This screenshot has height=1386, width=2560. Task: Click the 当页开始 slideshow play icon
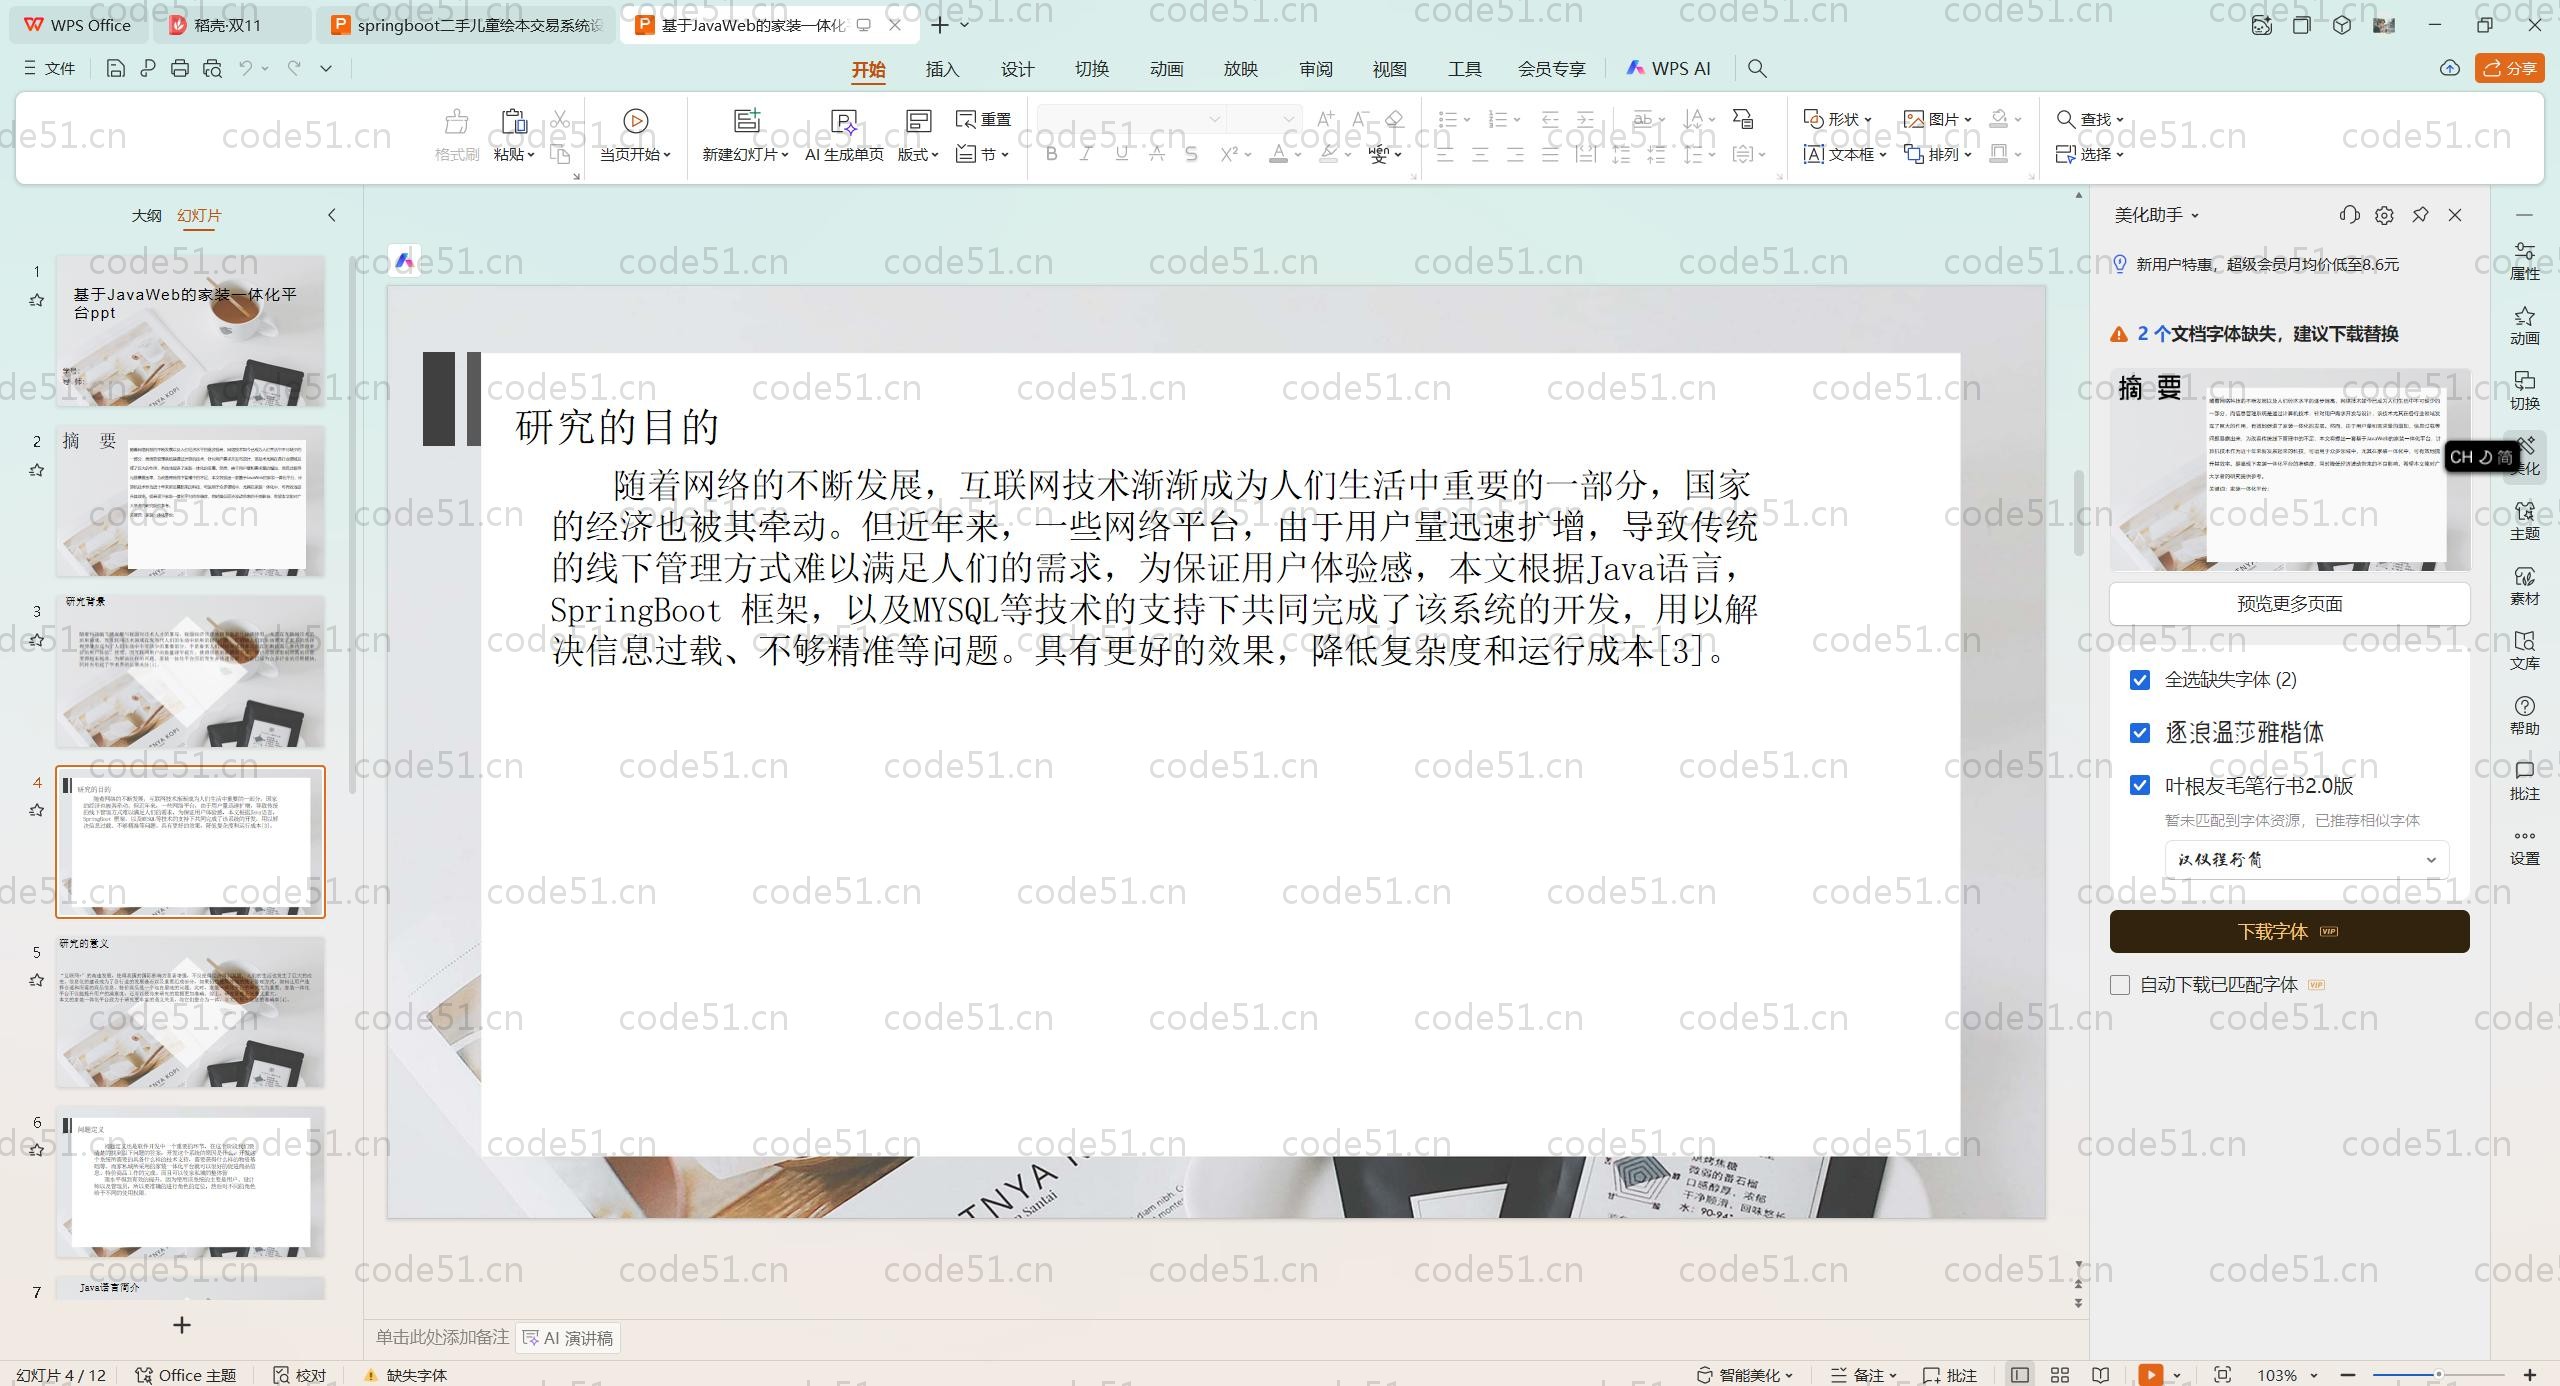point(635,121)
